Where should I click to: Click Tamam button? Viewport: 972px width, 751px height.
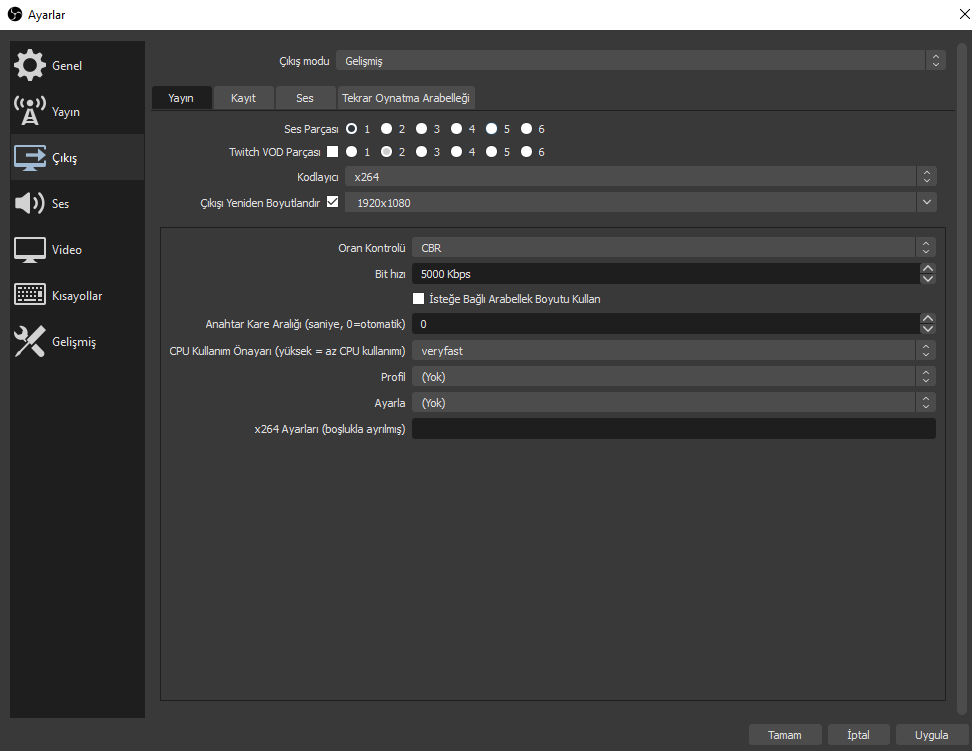[x=785, y=735]
